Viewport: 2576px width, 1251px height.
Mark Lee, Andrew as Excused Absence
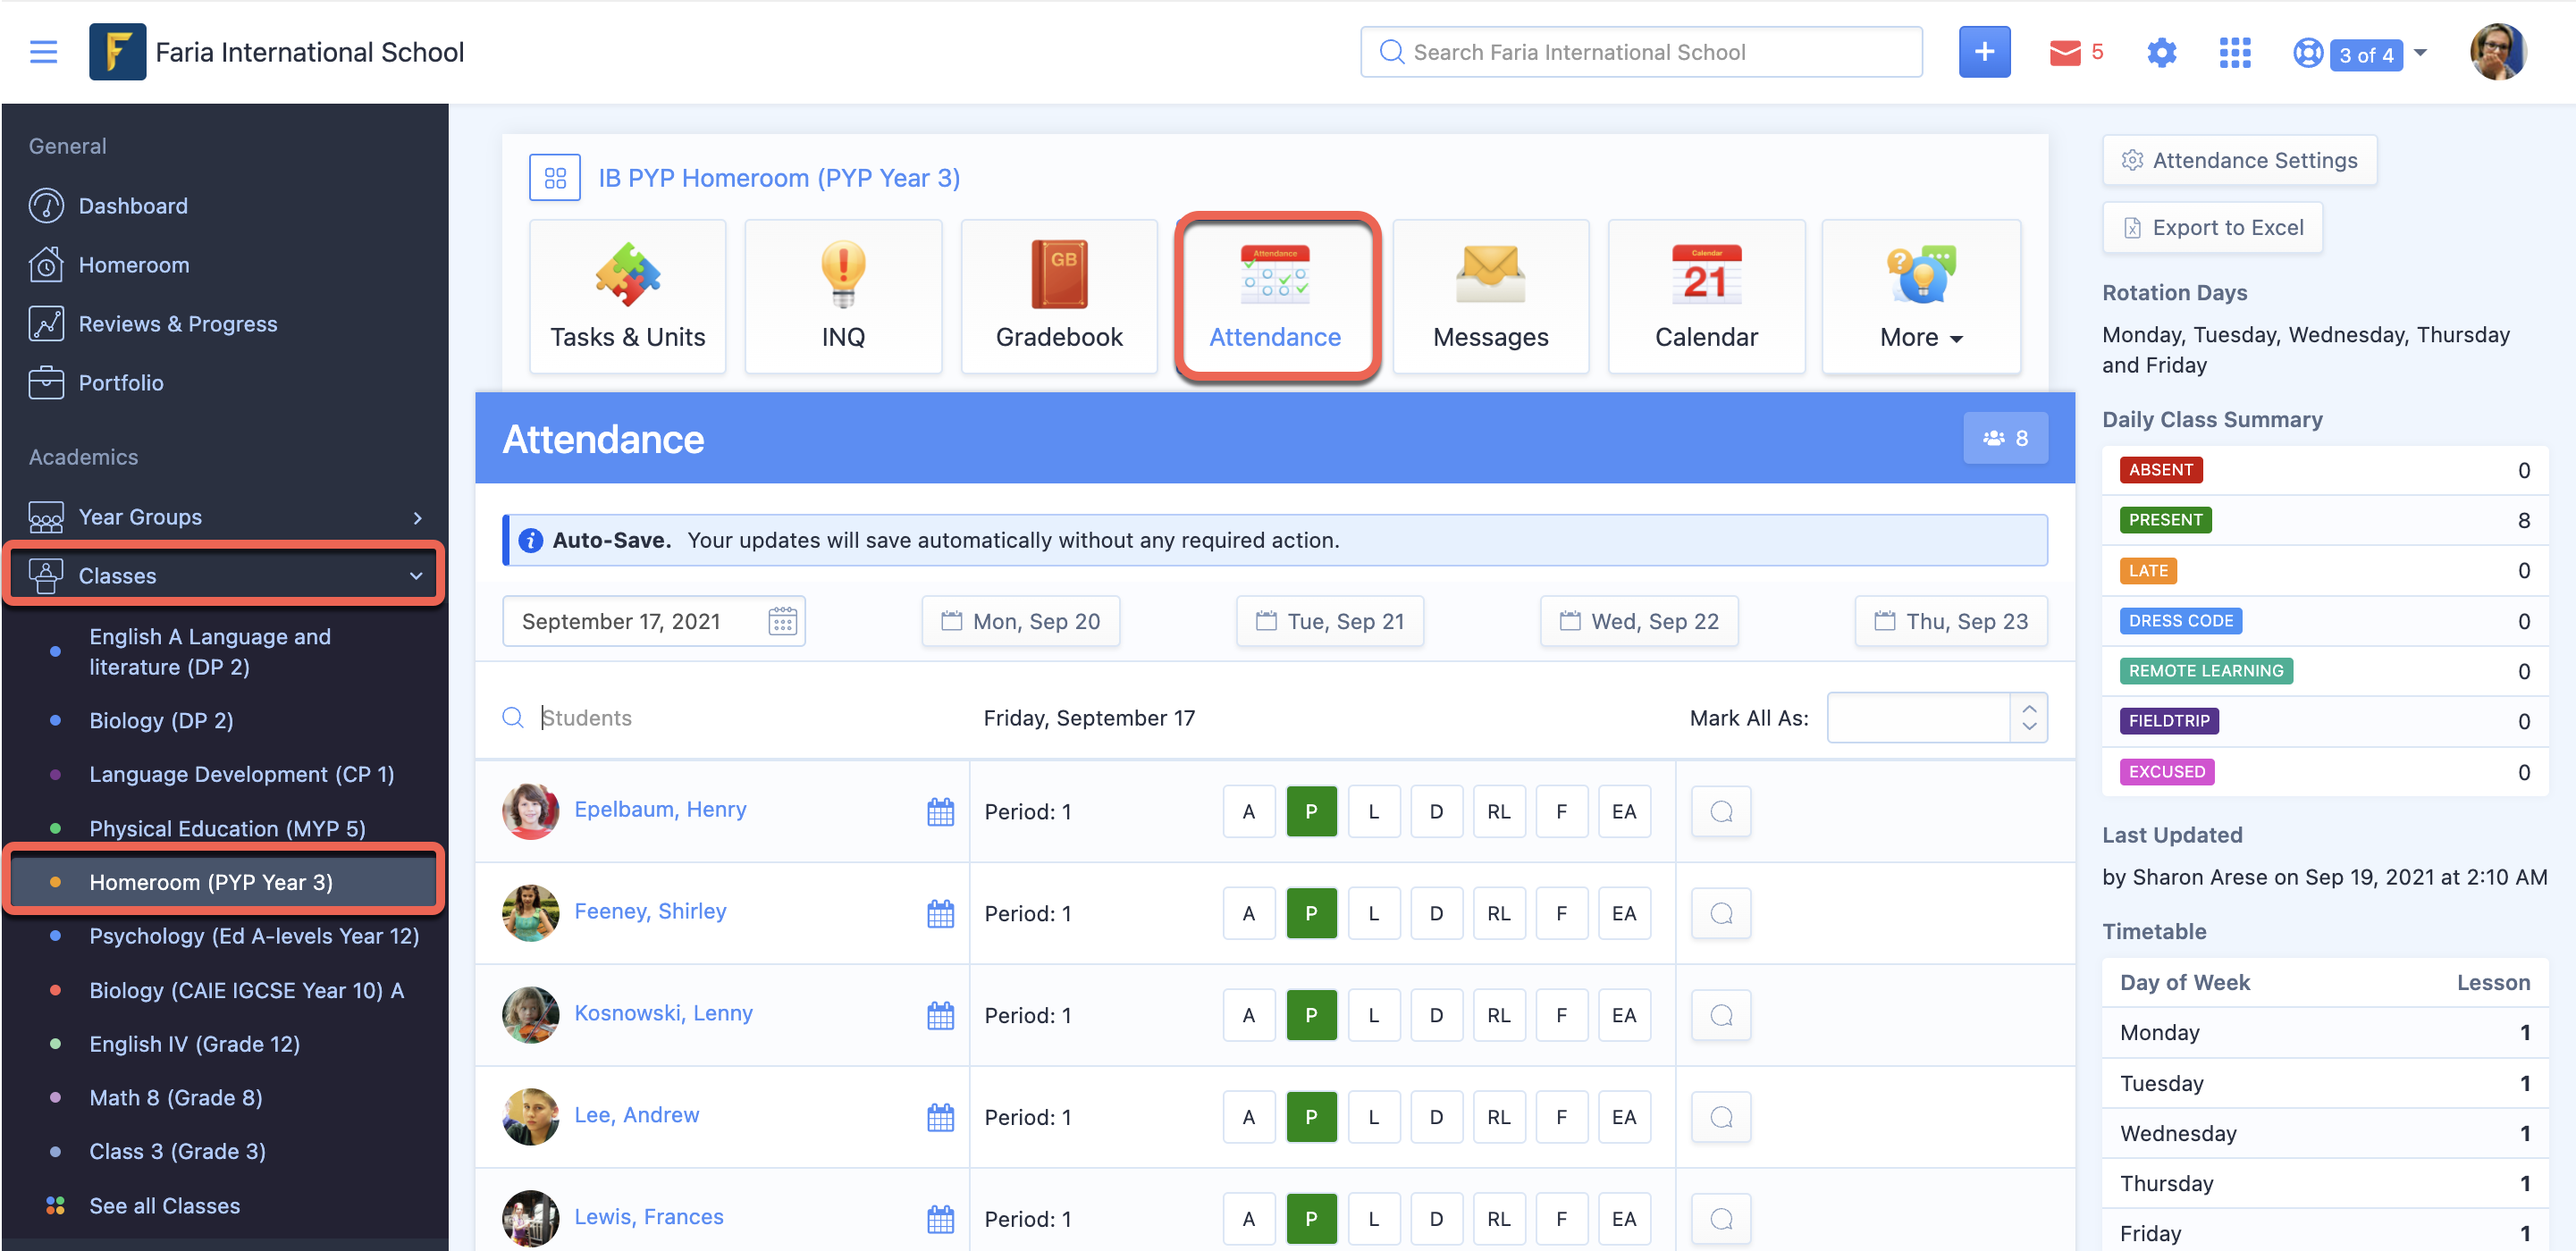(x=1623, y=1117)
